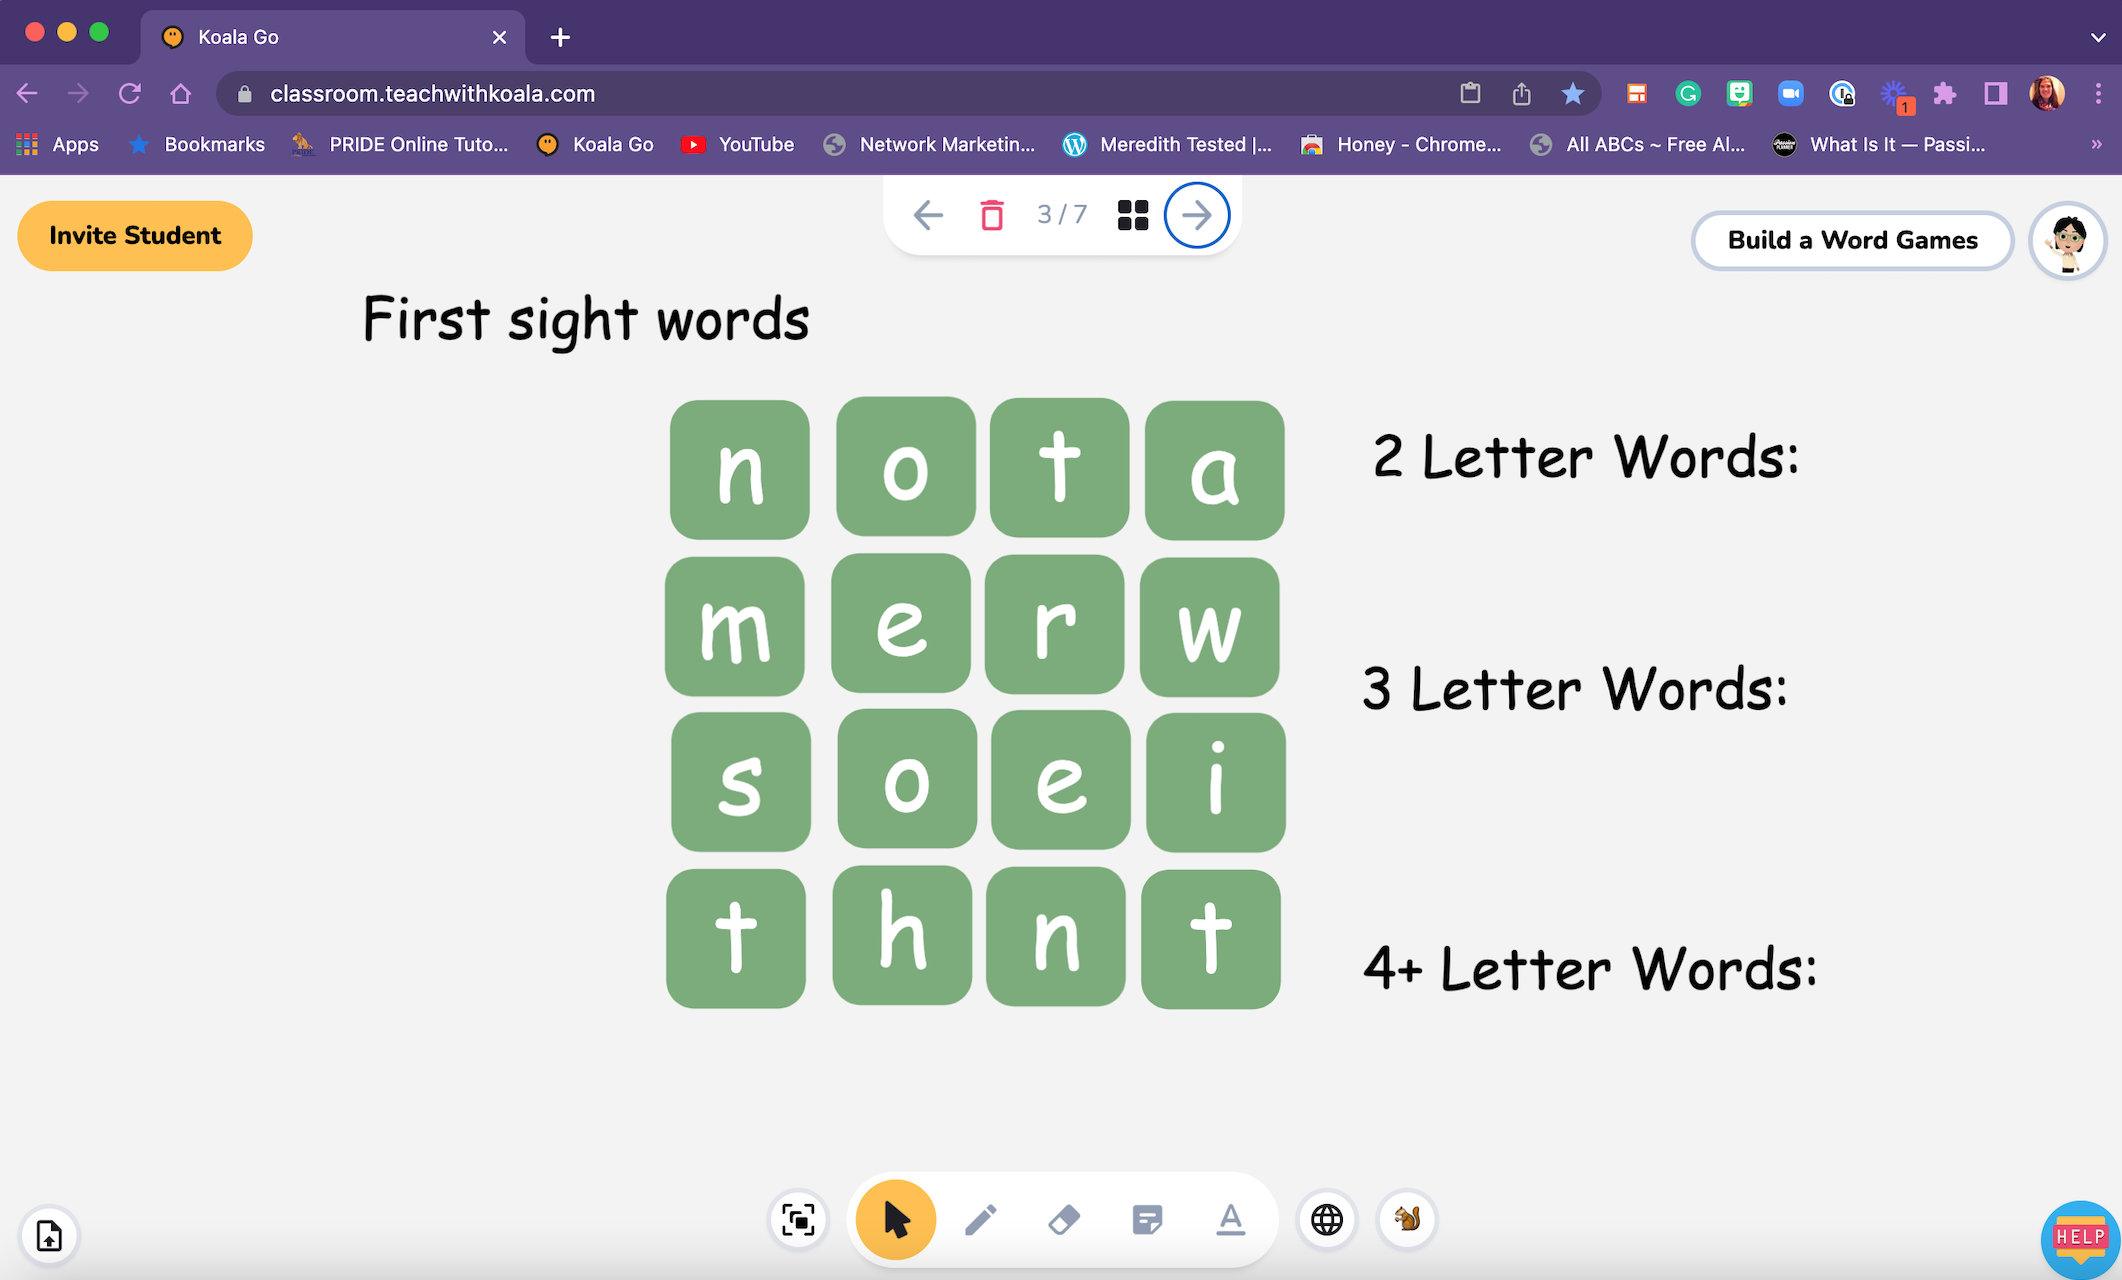Click the file upload icon bottom left
Viewport: 2122px width, 1280px height.
coord(49,1236)
